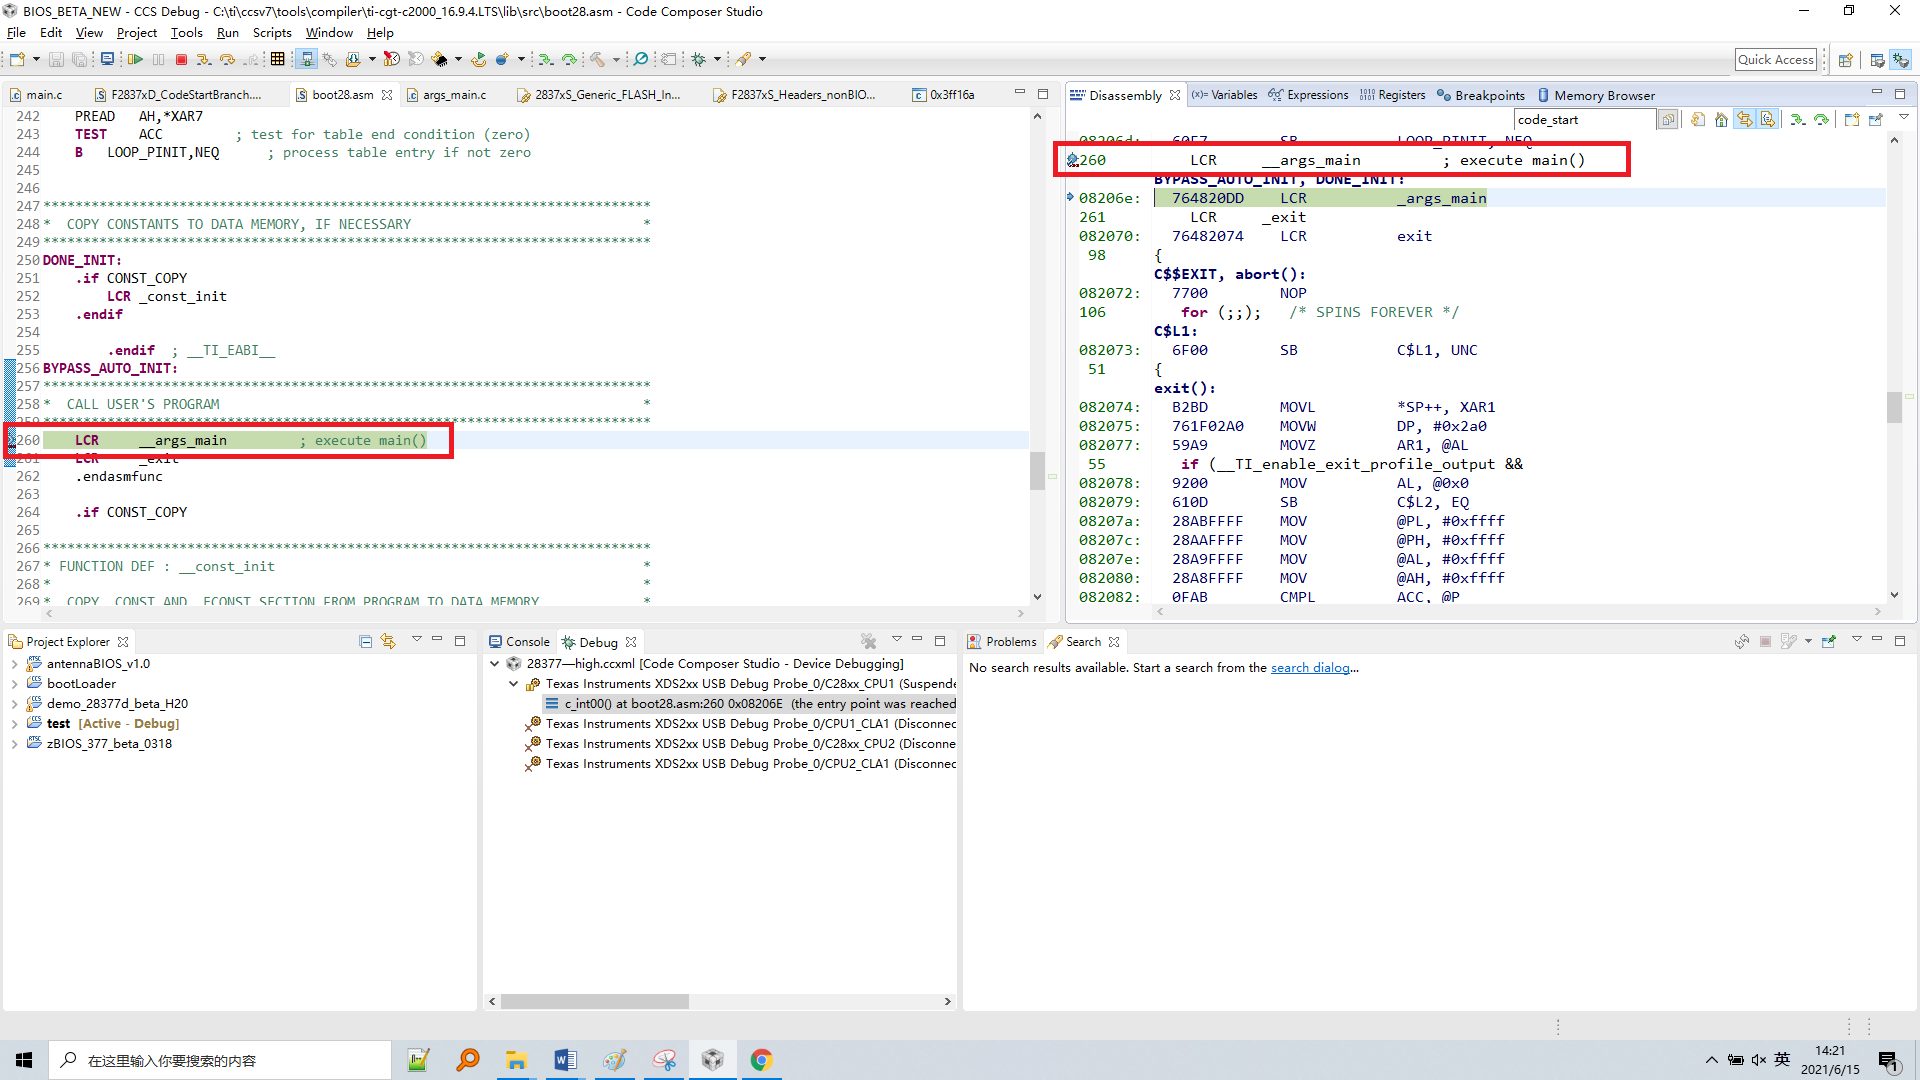Click the Debug view horizontal scrollbar
This screenshot has height=1080, width=1920.
595,1001
